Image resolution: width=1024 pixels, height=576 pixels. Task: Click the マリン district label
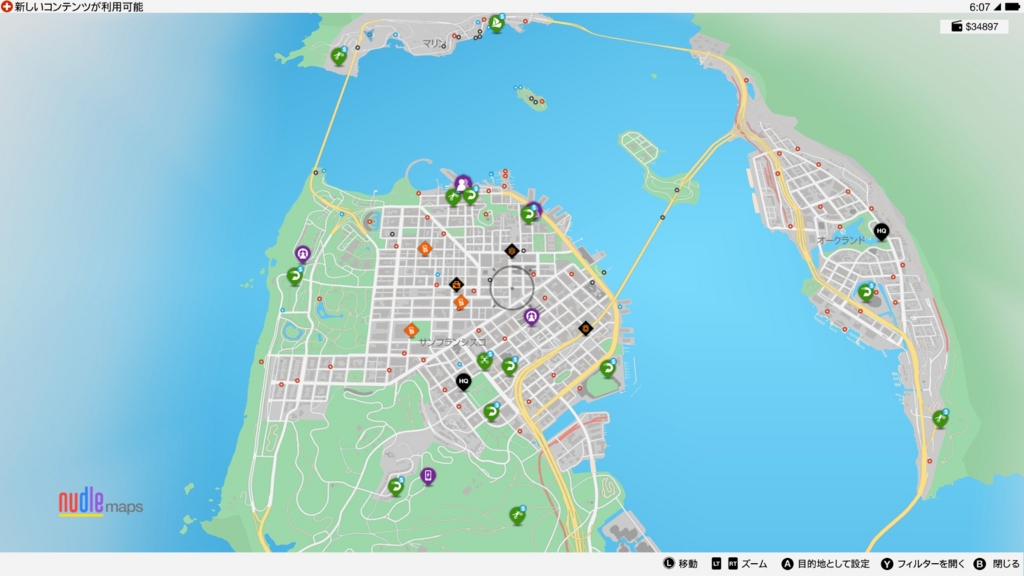tap(433, 43)
